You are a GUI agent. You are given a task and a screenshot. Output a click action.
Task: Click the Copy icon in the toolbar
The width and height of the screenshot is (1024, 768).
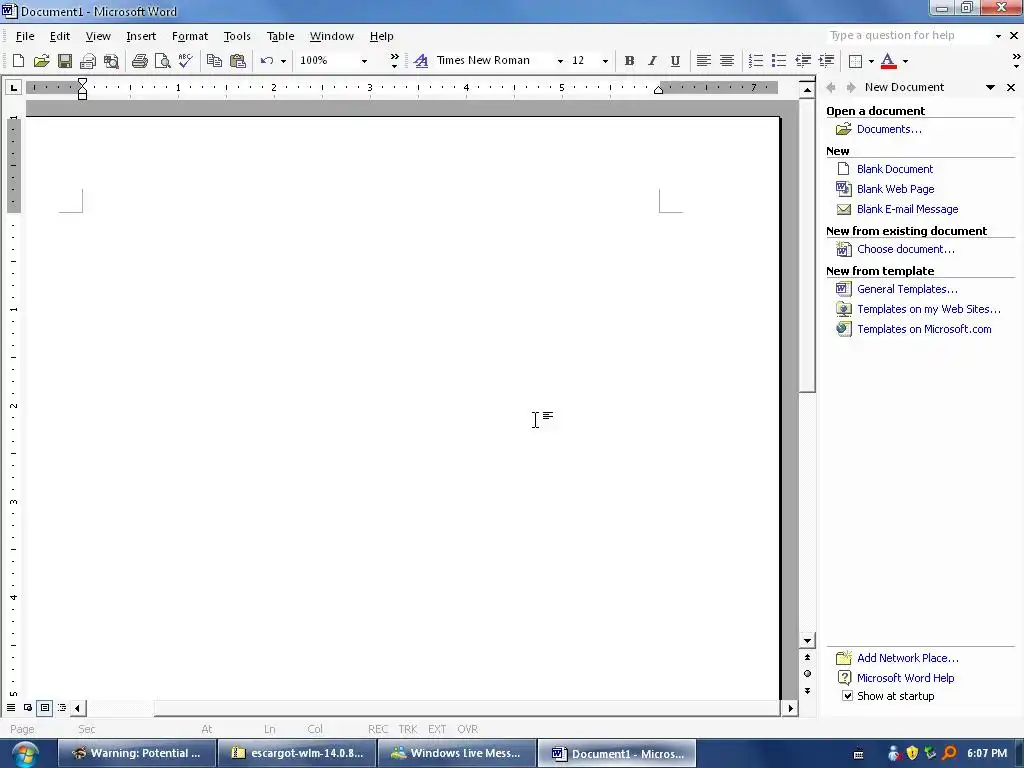pyautogui.click(x=214, y=61)
